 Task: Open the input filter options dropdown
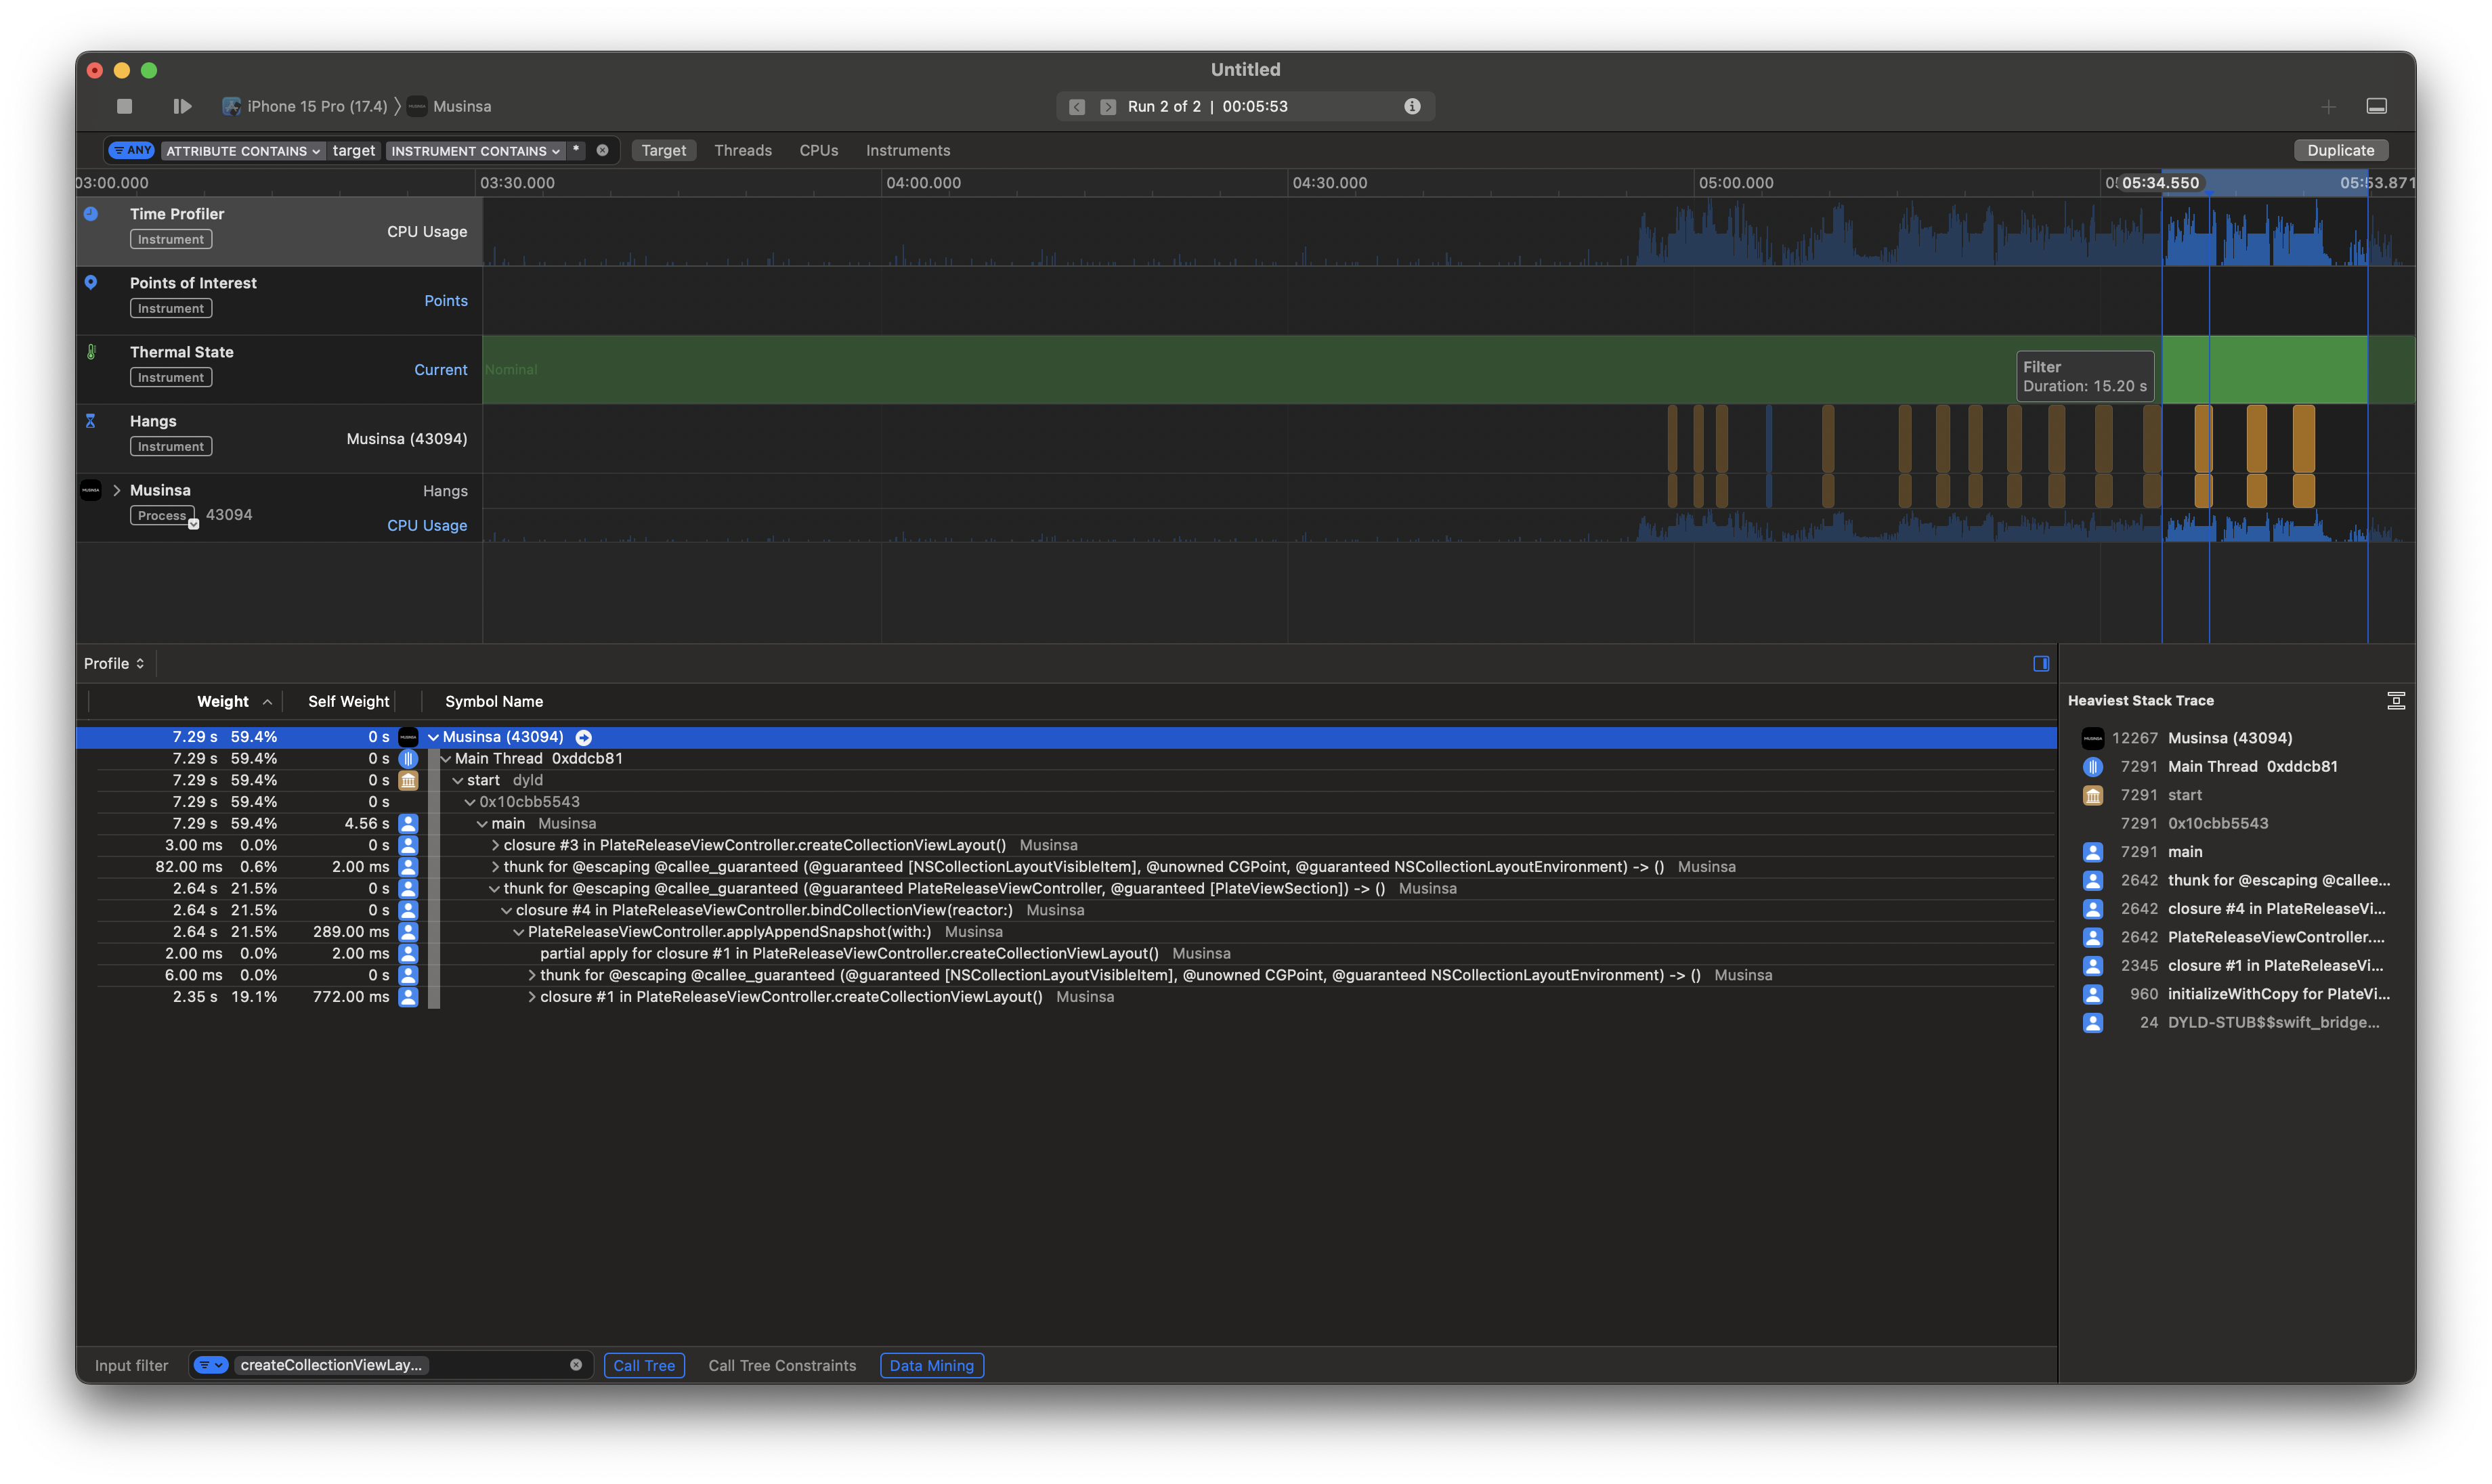[211, 1365]
